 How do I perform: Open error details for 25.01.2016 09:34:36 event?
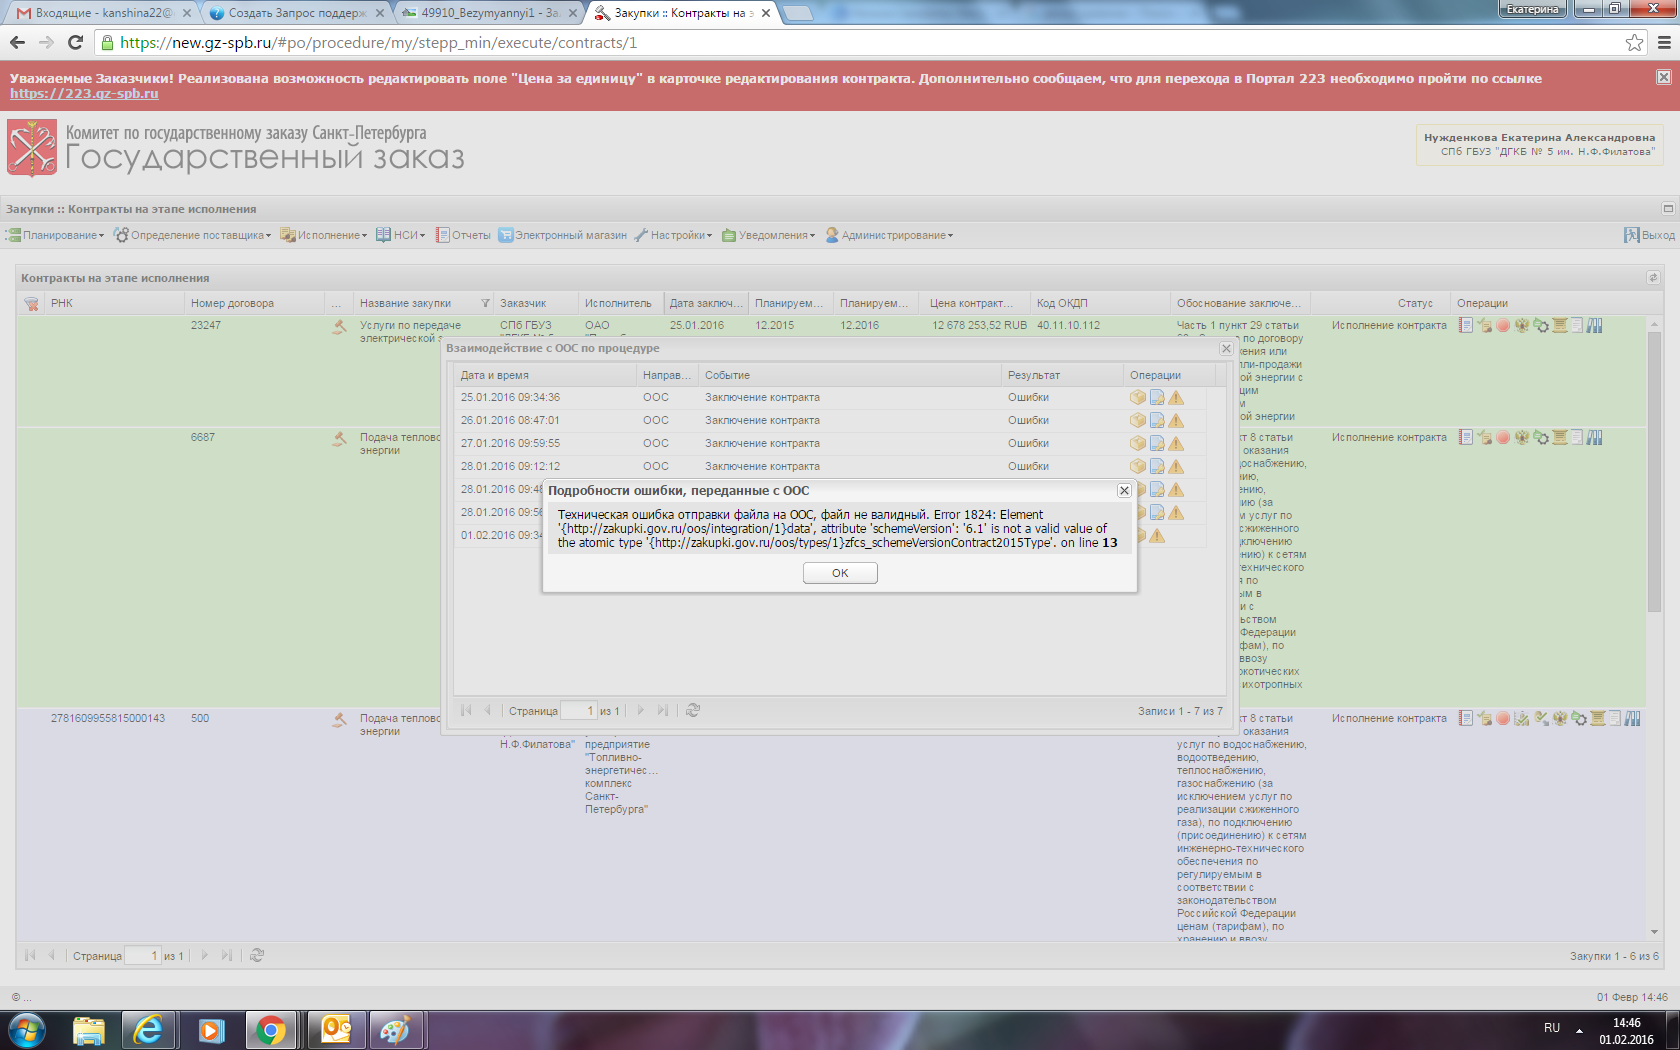tap(1176, 397)
